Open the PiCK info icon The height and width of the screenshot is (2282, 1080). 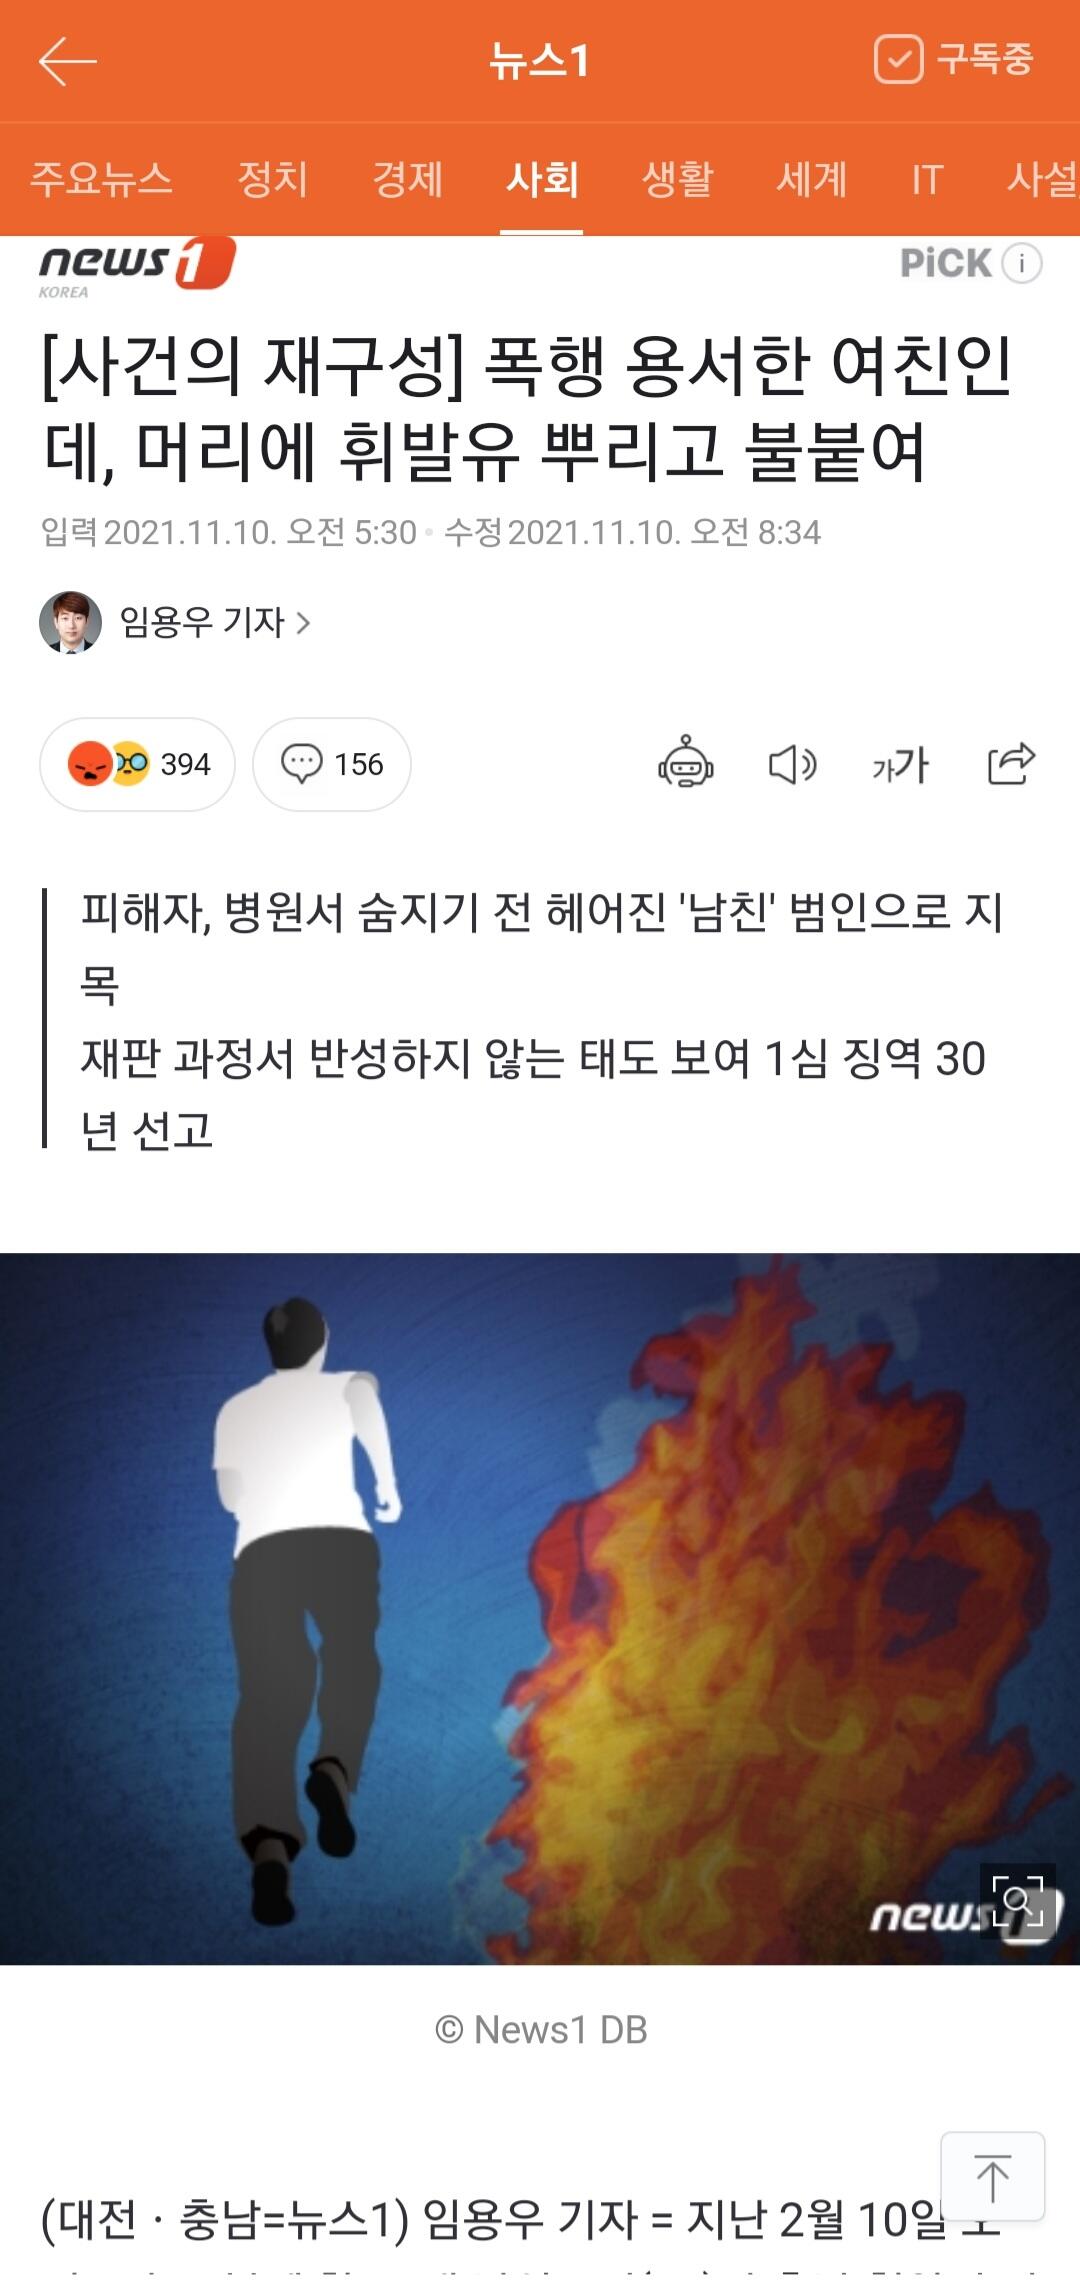[x=1022, y=264]
